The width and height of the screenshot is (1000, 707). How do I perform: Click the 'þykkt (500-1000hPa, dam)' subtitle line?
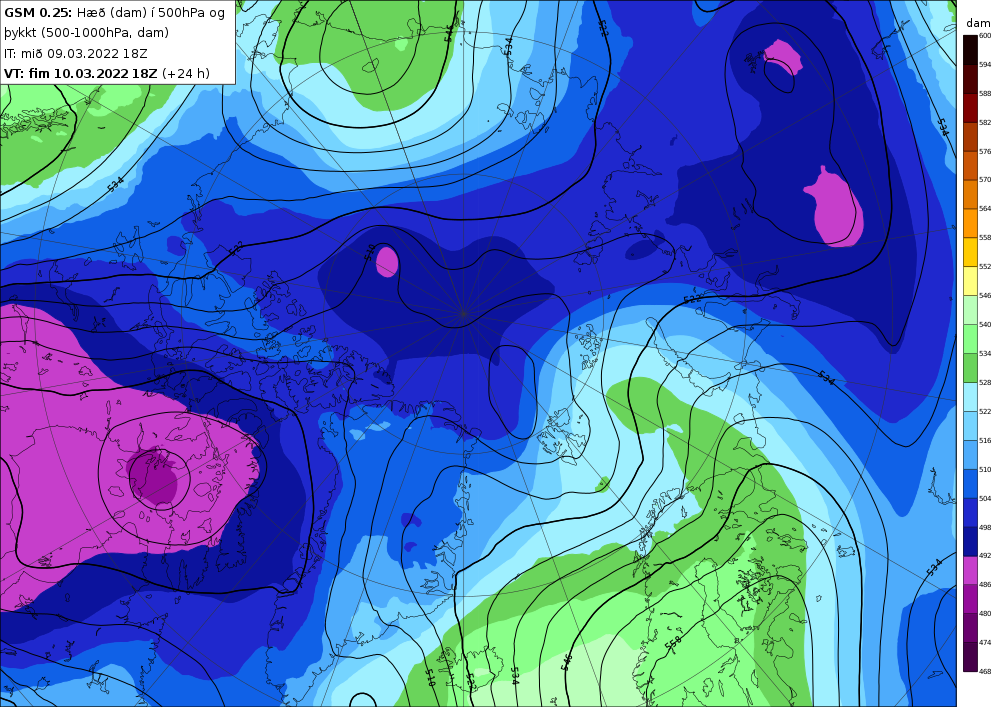click(87, 33)
